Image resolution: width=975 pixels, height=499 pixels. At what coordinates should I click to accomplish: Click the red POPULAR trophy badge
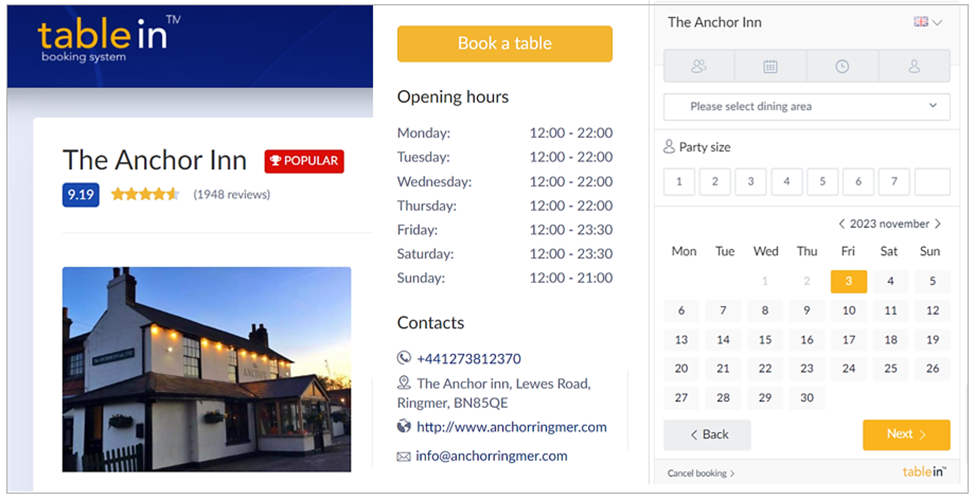coord(304,161)
